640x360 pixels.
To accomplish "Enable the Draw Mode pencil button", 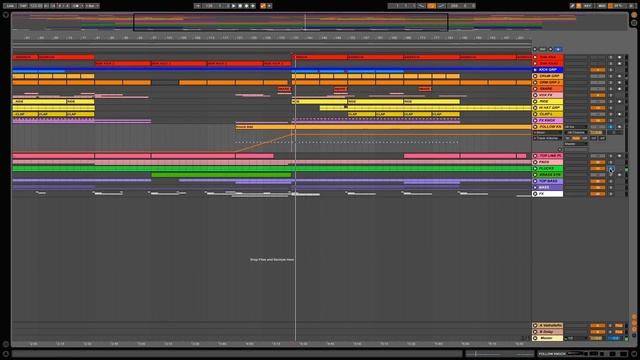I will pos(572,6).
